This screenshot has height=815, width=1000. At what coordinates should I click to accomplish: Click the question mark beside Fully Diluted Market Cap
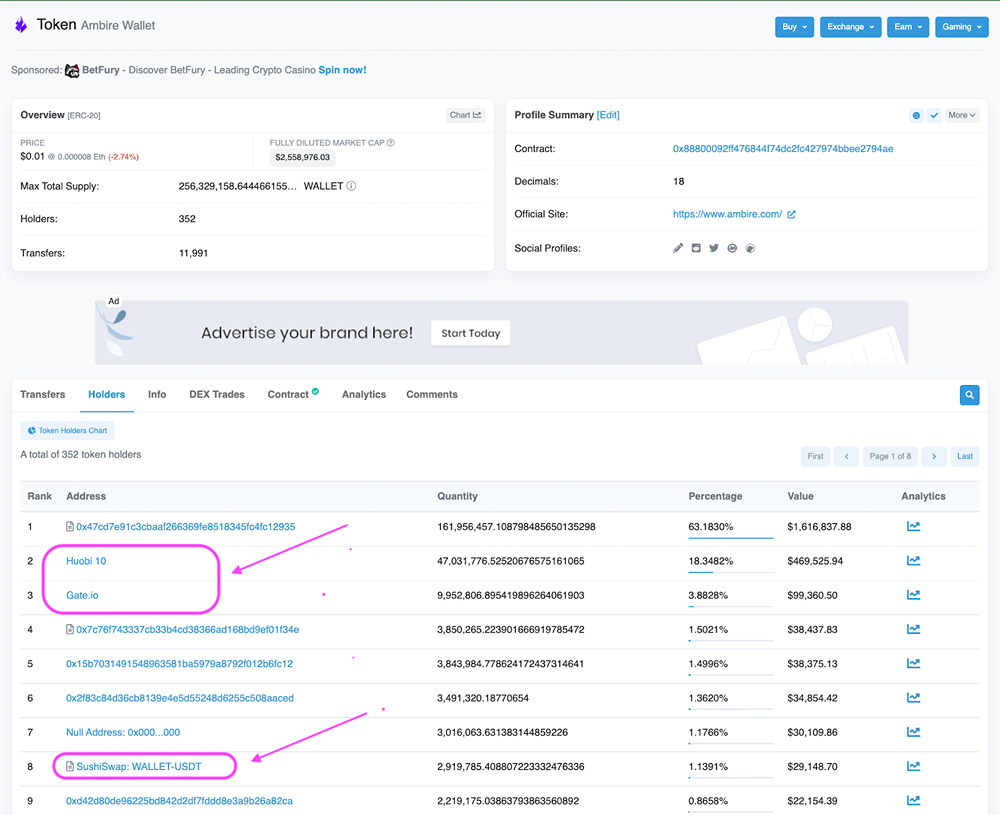coord(391,143)
